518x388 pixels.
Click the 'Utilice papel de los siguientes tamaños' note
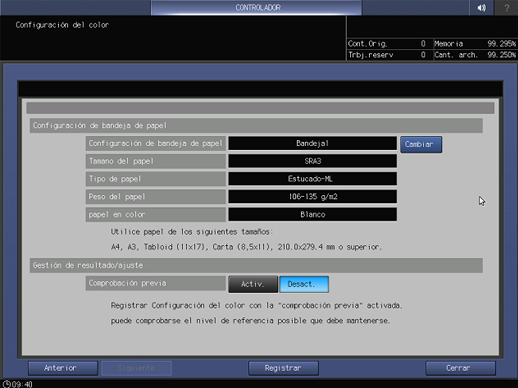tap(192, 232)
